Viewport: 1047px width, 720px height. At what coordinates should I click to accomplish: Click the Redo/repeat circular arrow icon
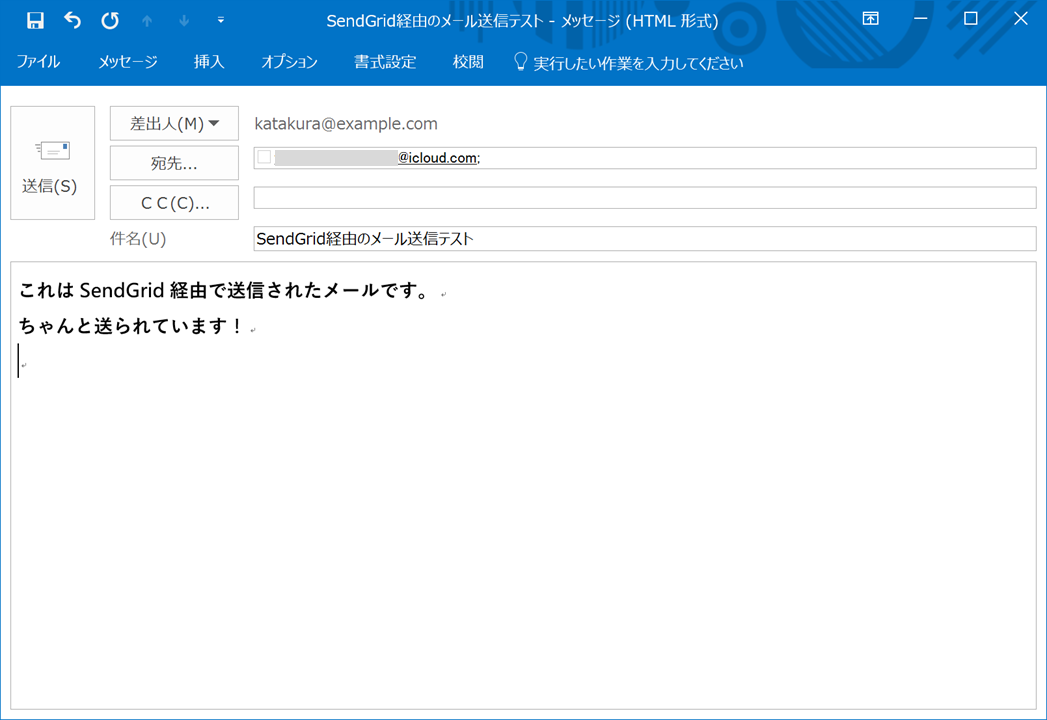[x=110, y=21]
